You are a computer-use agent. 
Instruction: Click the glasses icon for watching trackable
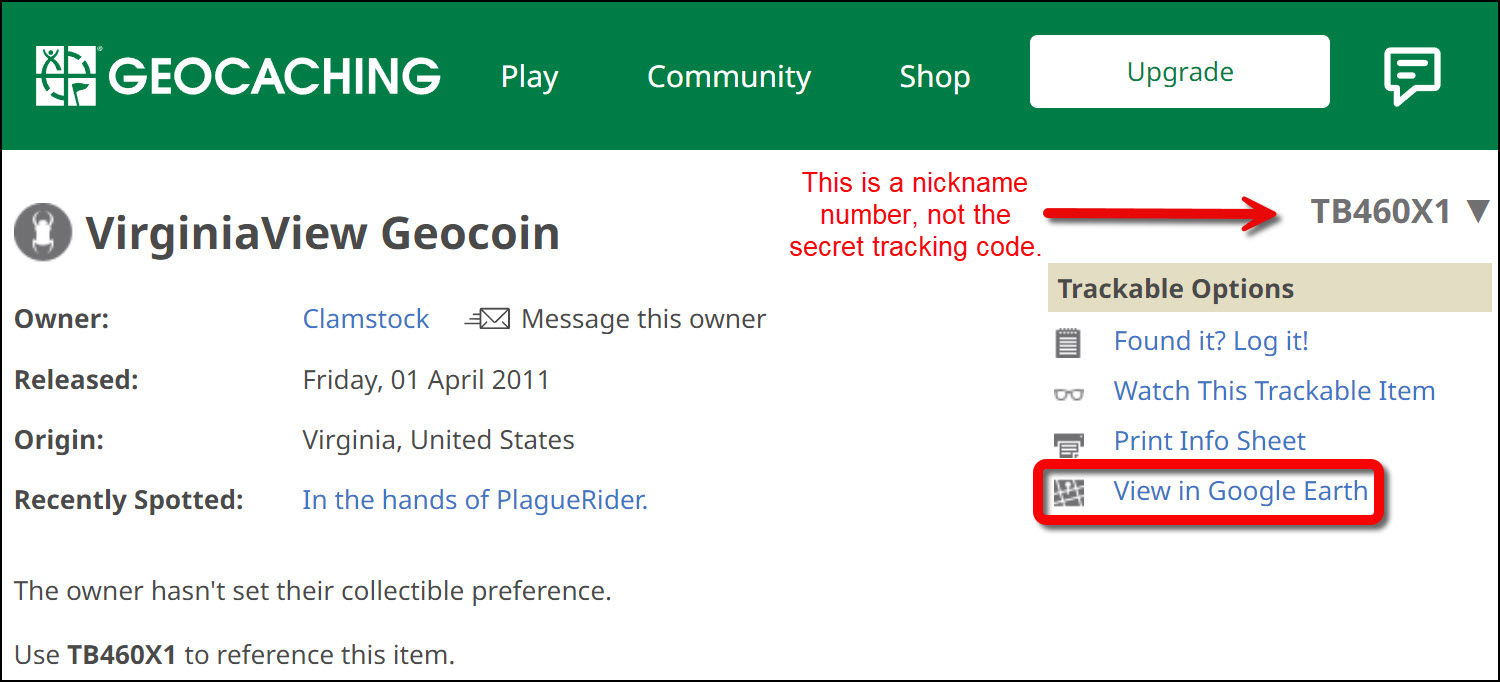click(1068, 393)
